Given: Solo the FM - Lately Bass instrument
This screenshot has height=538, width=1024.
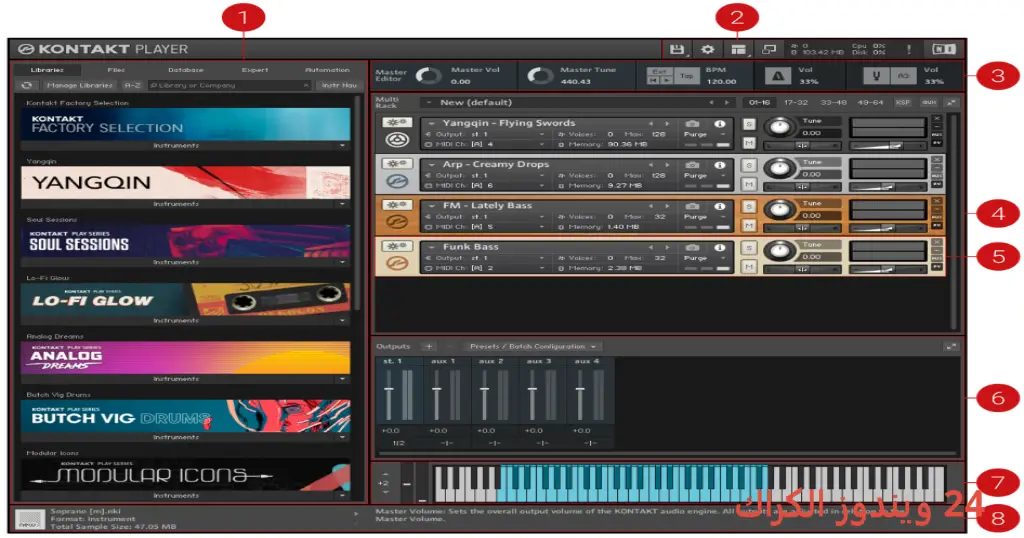Looking at the screenshot, I should [x=749, y=207].
